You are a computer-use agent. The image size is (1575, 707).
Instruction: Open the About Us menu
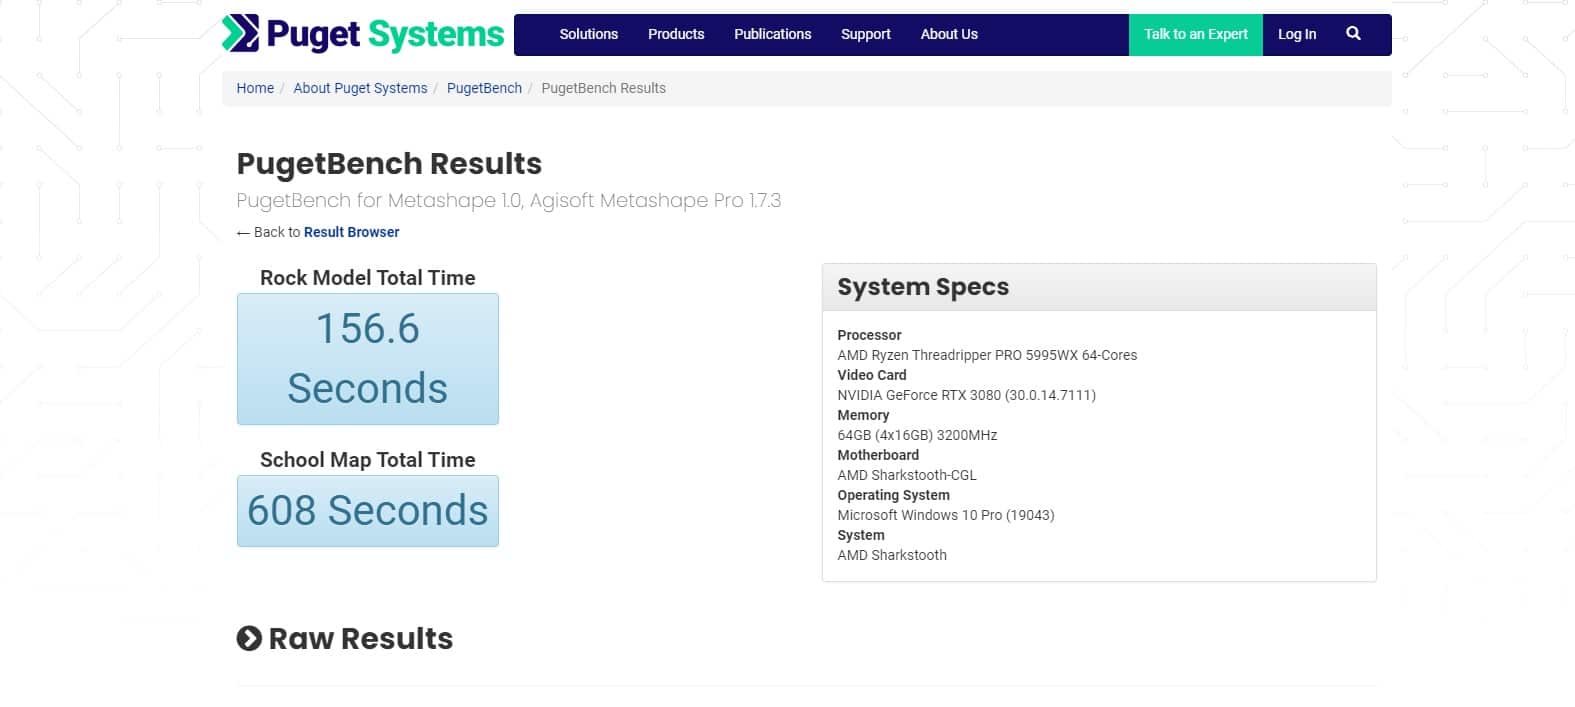[x=949, y=34]
